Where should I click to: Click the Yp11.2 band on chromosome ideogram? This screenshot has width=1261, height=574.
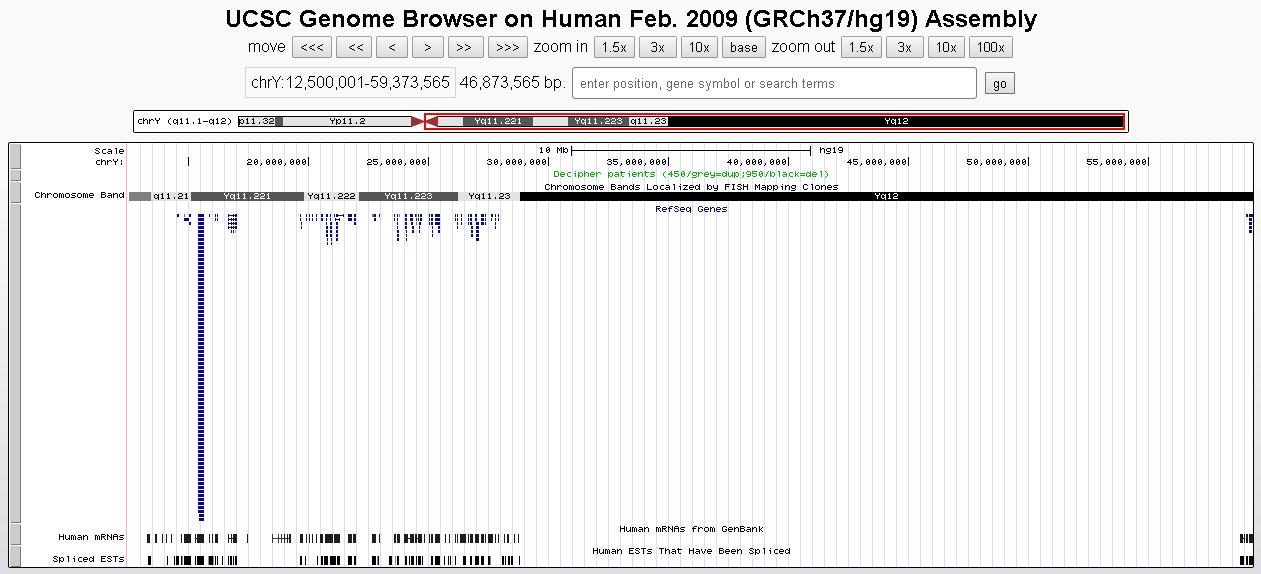tap(347, 121)
